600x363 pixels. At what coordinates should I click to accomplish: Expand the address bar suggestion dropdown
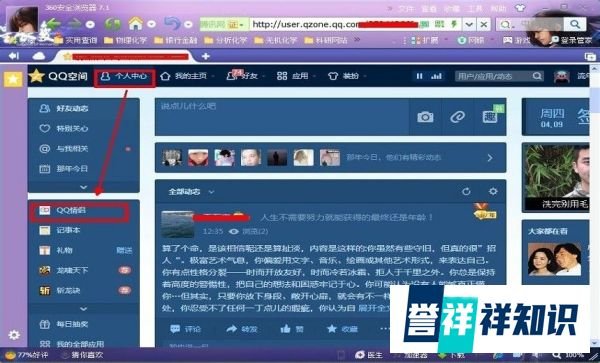click(469, 24)
